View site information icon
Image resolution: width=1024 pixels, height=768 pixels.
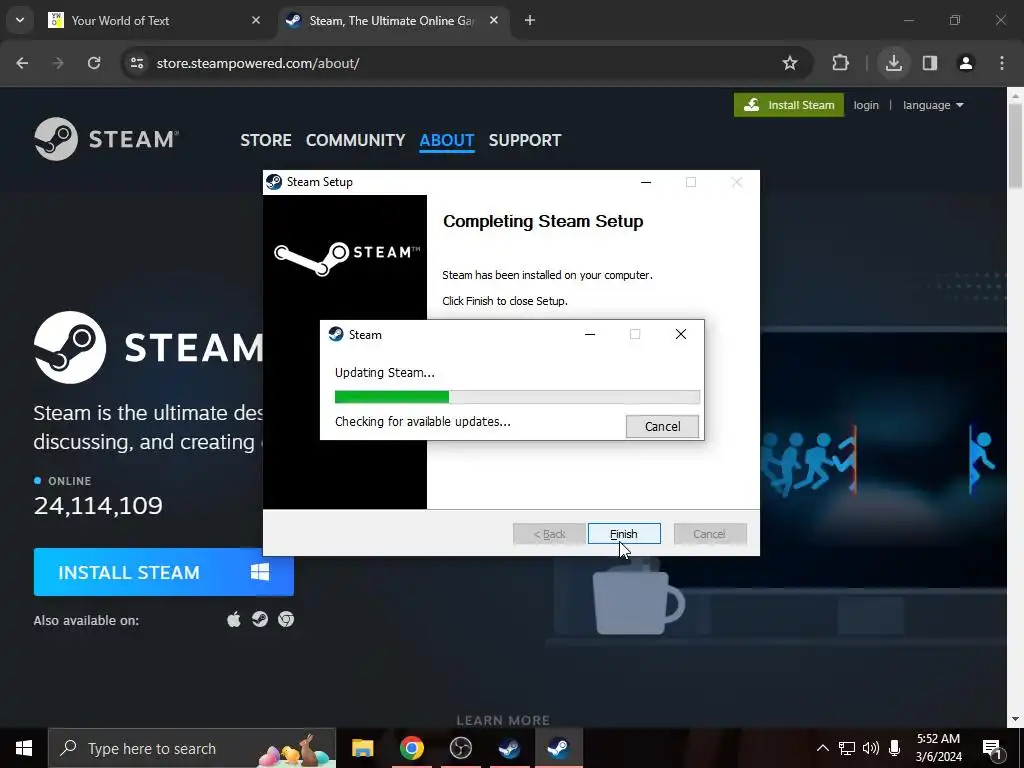[x=137, y=63]
